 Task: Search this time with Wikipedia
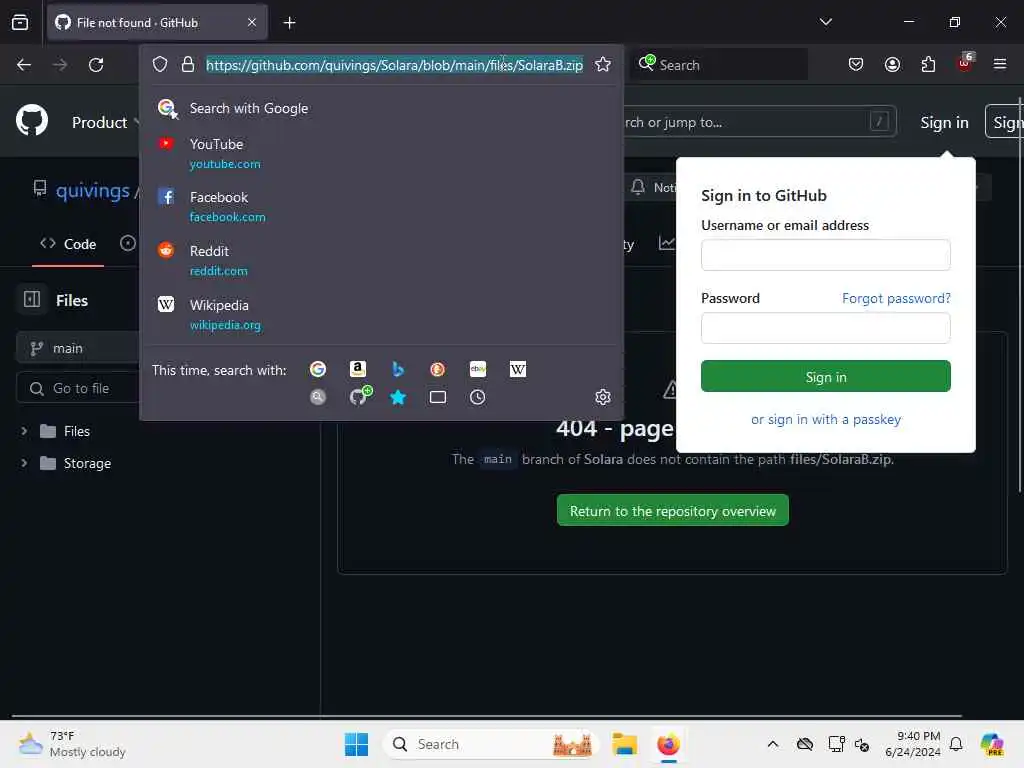point(518,370)
